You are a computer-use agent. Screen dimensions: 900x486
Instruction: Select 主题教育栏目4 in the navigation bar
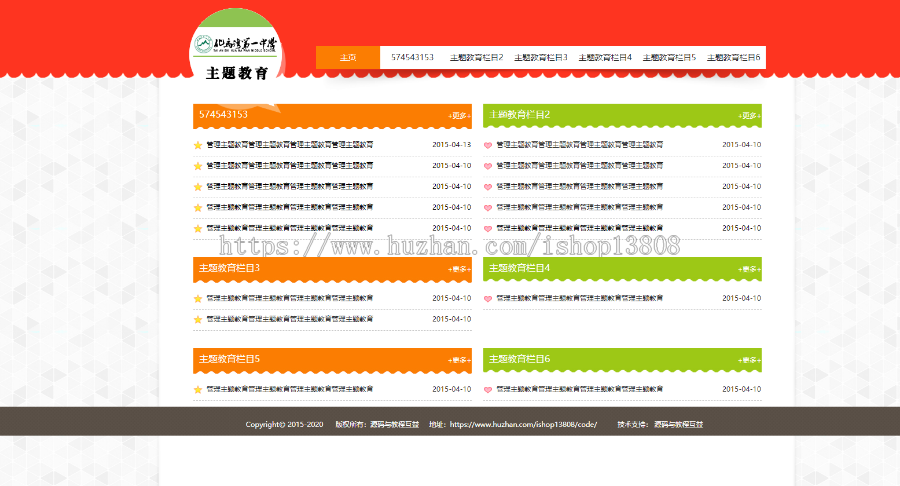click(x=605, y=57)
